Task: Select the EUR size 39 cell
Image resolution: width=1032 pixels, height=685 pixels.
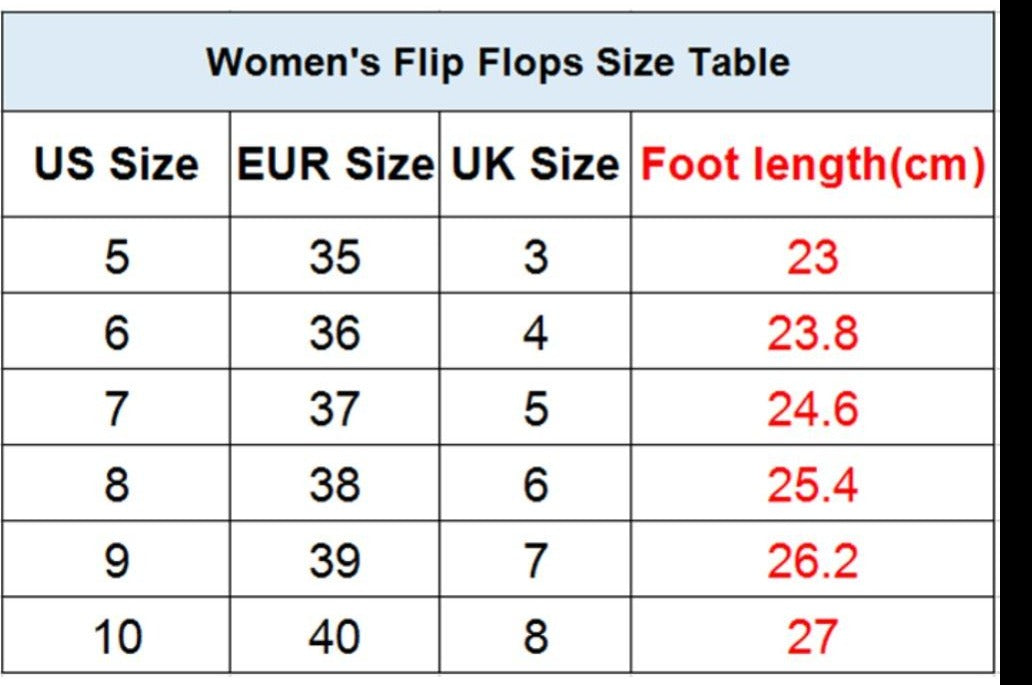Action: [335, 561]
